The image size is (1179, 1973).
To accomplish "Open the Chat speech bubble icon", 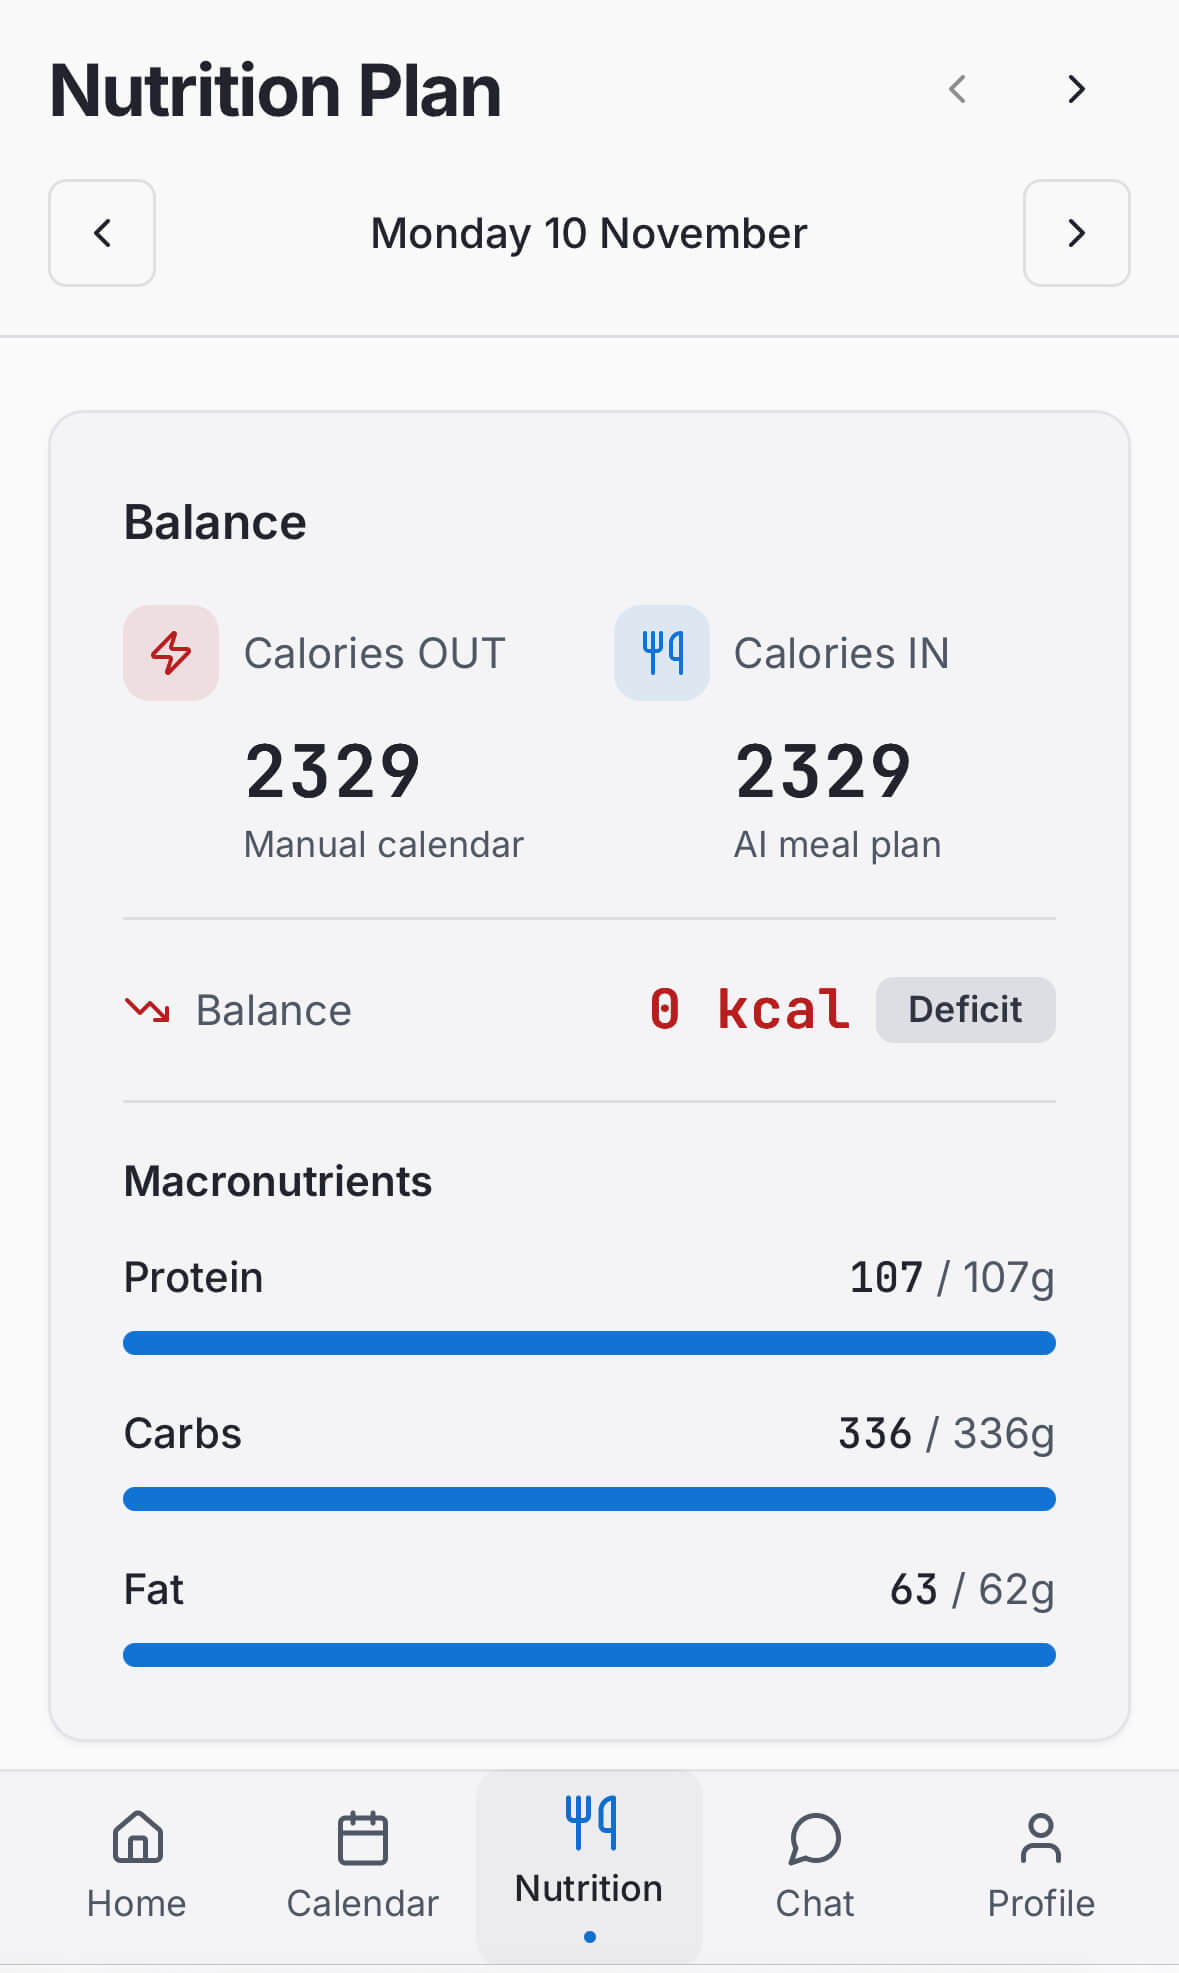I will pyautogui.click(x=815, y=1840).
